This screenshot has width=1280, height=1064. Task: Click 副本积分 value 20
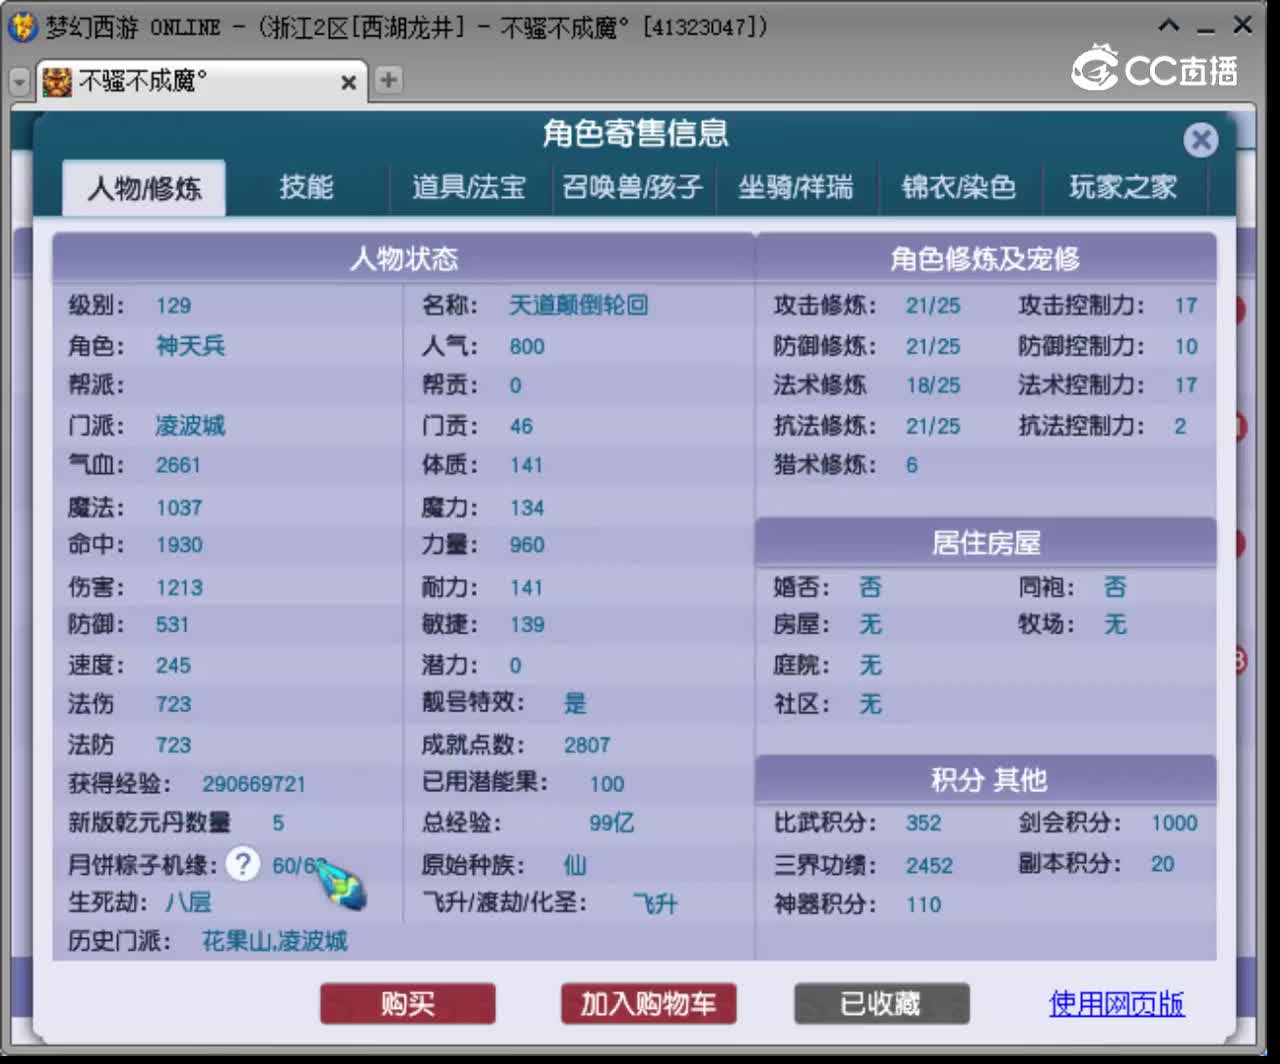(1162, 864)
